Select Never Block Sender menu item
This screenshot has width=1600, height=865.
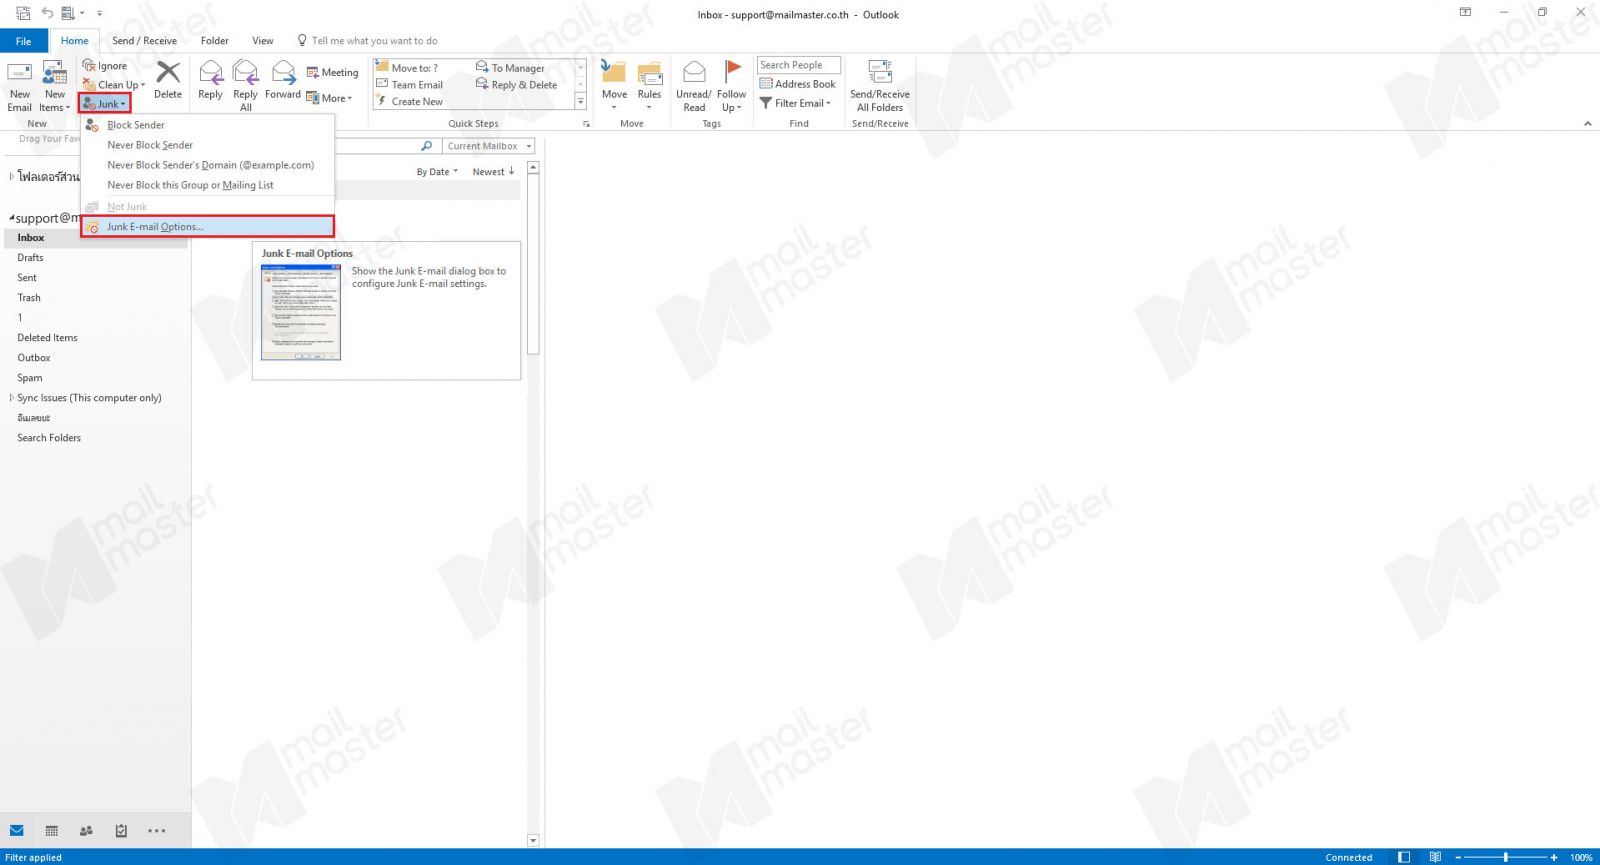click(207, 145)
